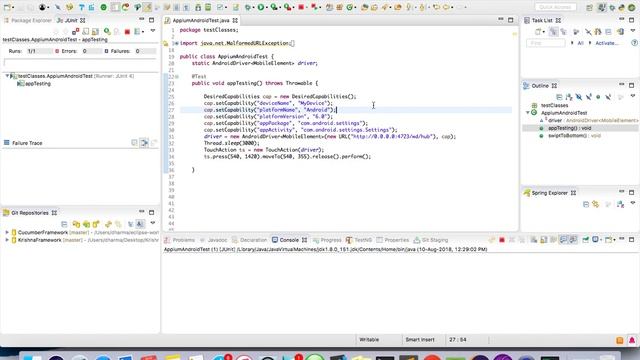
Task: Click the Debug bug icon in main toolbar
Action: click(248, 7)
